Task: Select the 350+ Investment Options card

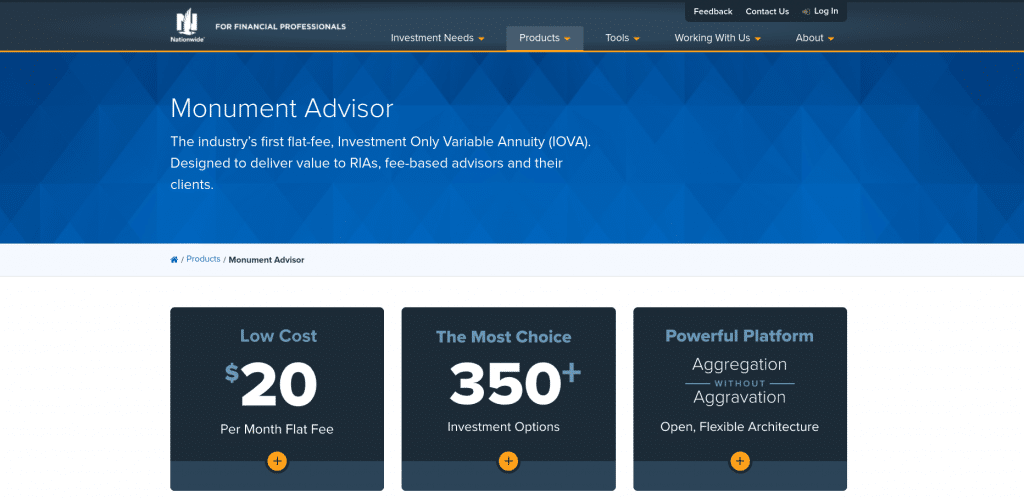Action: (x=508, y=385)
